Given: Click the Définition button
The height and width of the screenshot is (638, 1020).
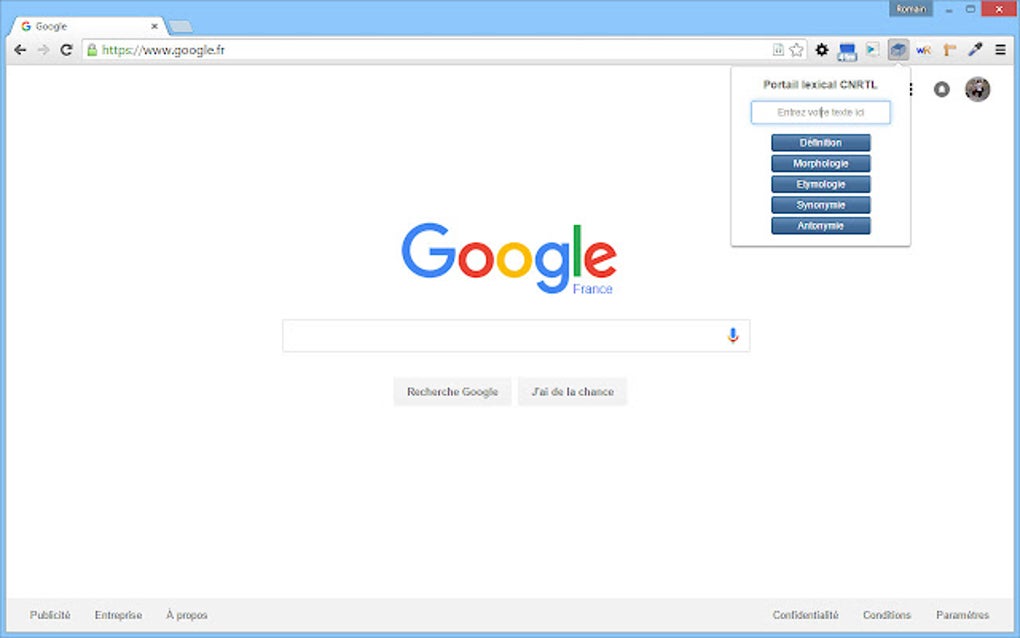Looking at the screenshot, I should (820, 142).
